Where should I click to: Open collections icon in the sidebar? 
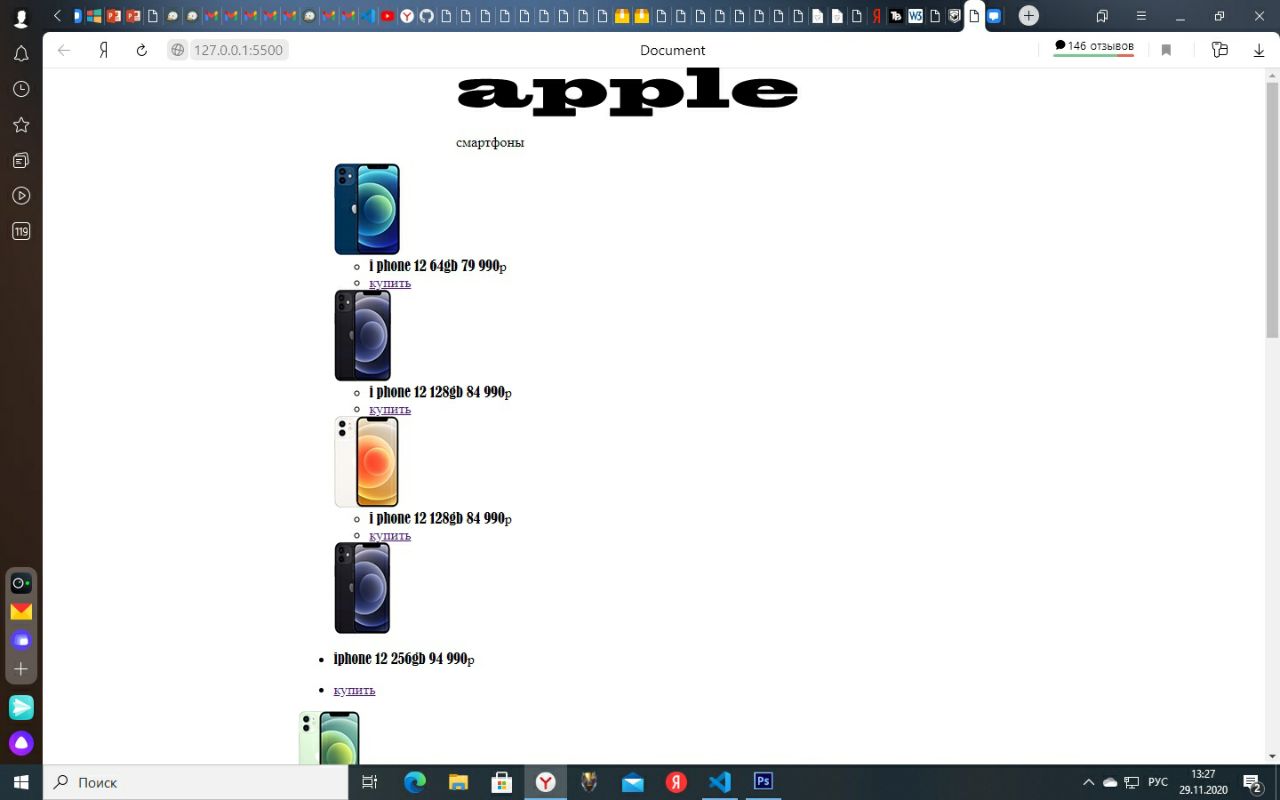21,160
